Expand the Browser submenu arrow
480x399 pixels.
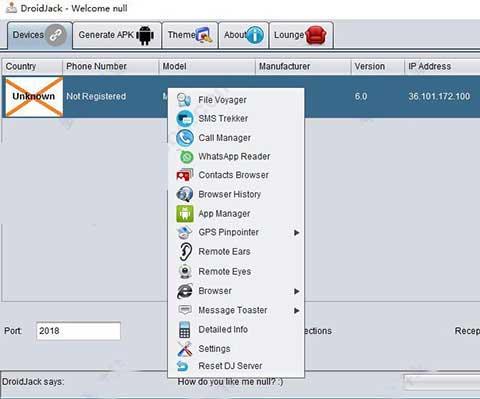(296, 291)
